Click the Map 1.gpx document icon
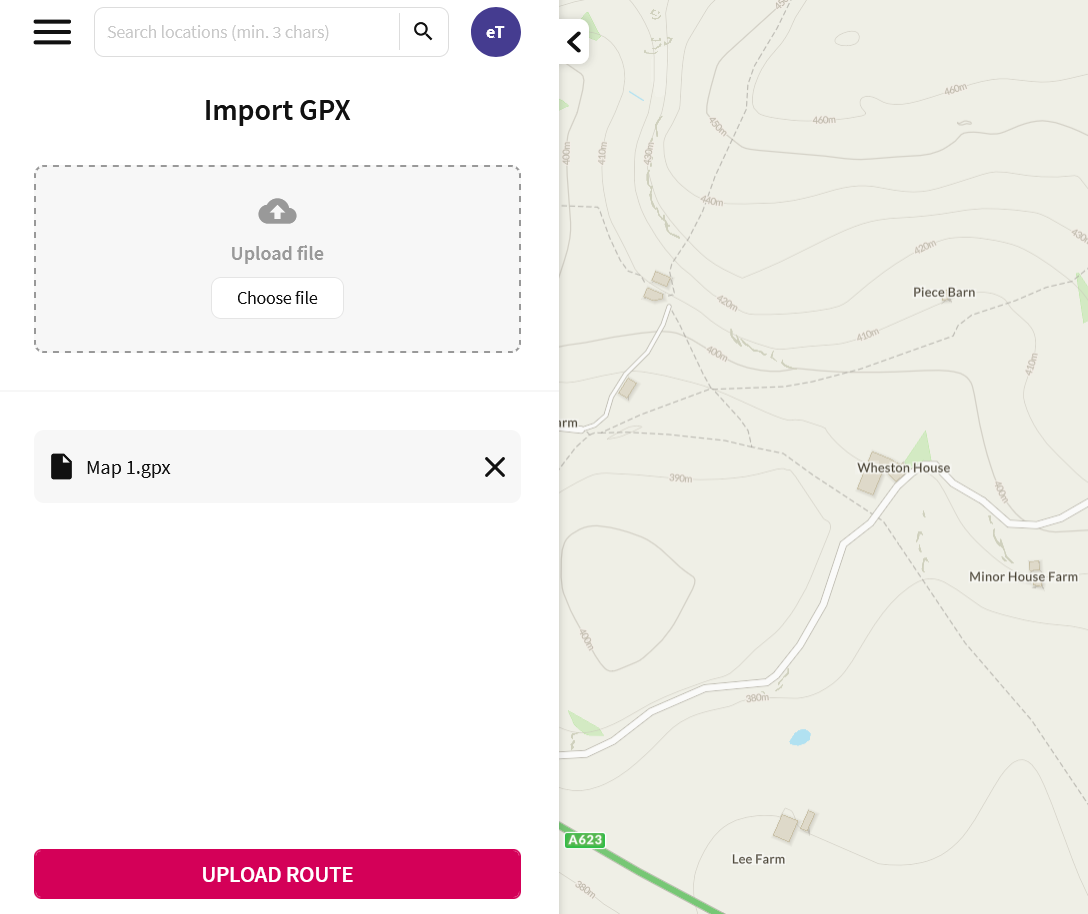The image size is (1088, 914). [x=62, y=467]
